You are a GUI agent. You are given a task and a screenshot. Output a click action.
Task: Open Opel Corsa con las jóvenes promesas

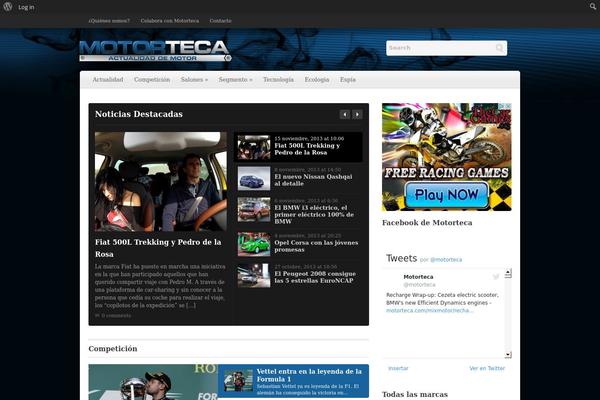tap(316, 246)
